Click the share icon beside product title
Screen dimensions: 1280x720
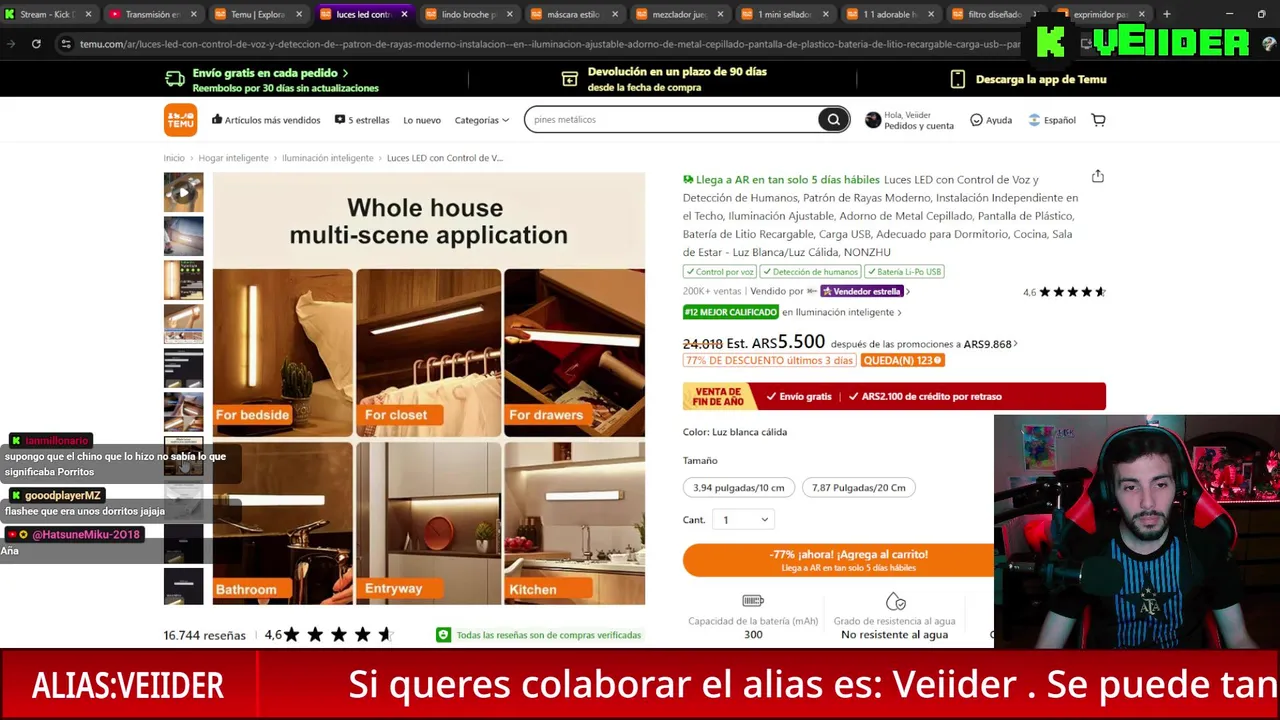[1098, 176]
